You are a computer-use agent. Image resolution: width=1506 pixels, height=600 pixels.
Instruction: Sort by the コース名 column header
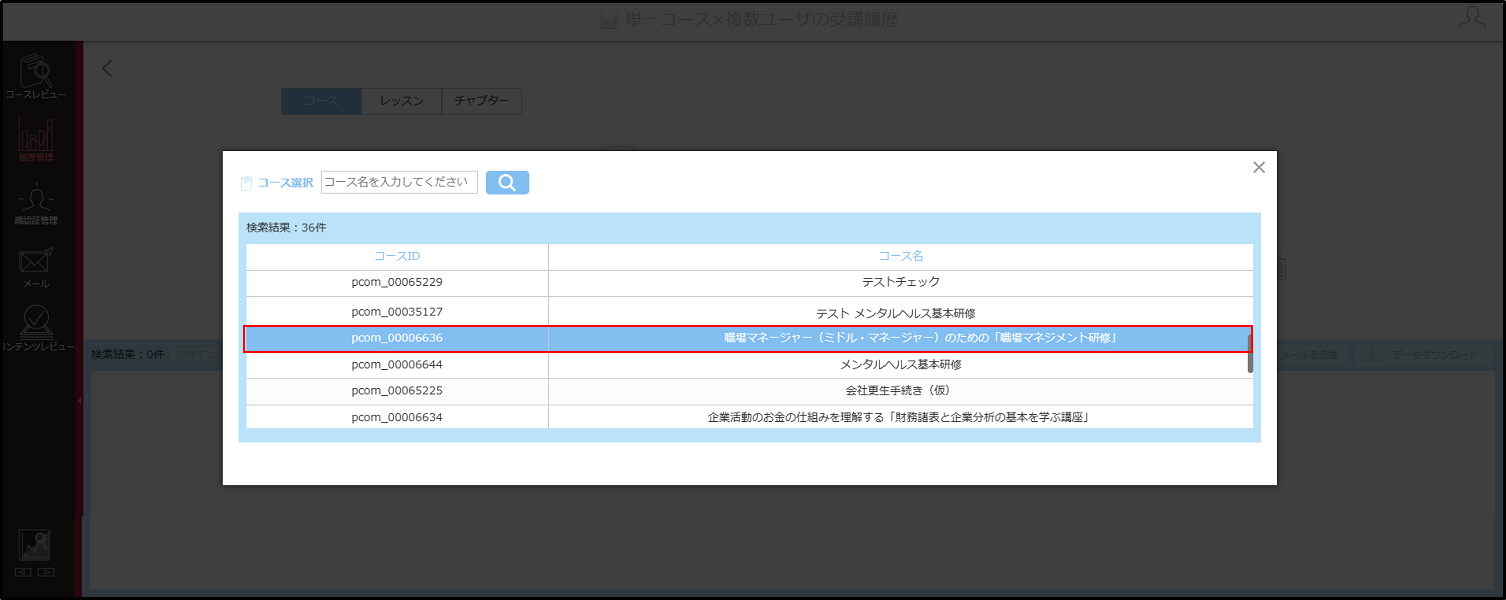click(900, 257)
